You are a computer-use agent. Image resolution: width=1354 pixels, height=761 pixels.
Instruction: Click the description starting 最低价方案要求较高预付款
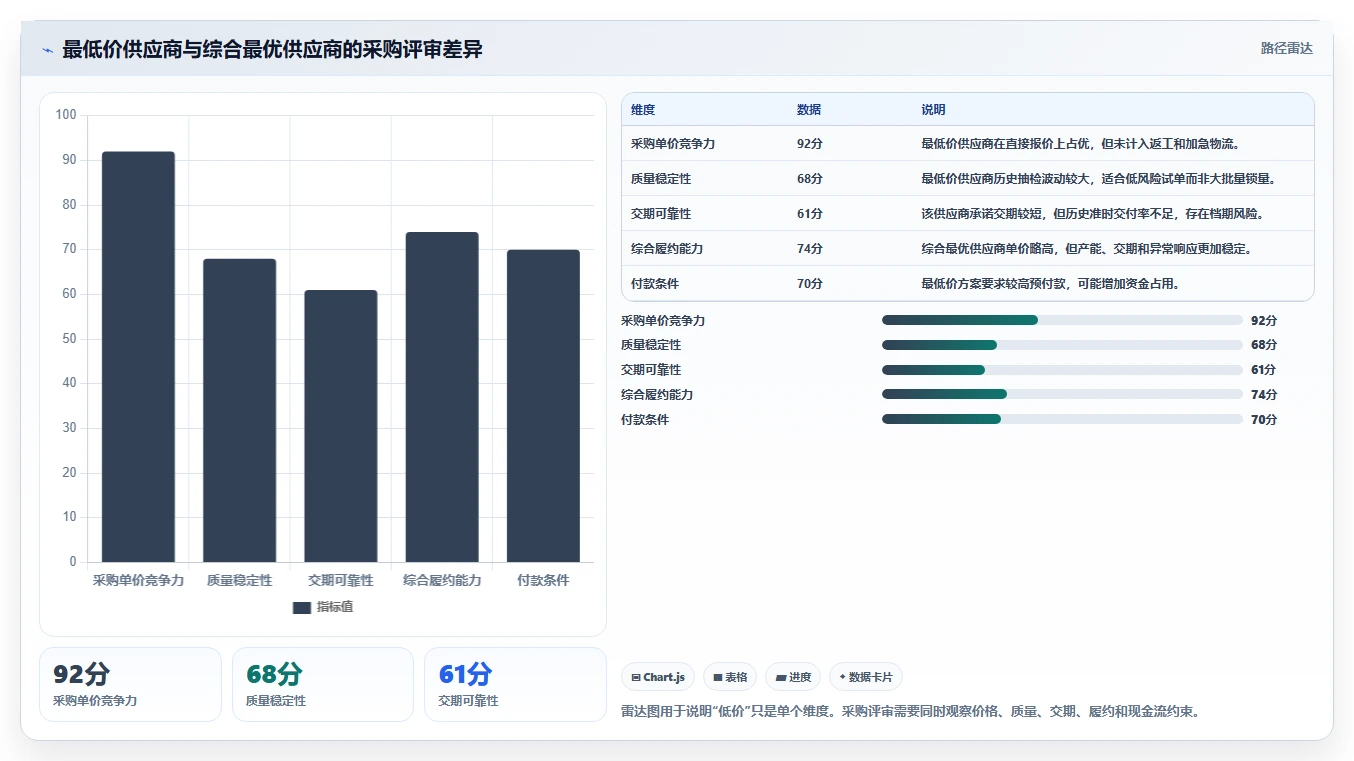click(1051, 284)
